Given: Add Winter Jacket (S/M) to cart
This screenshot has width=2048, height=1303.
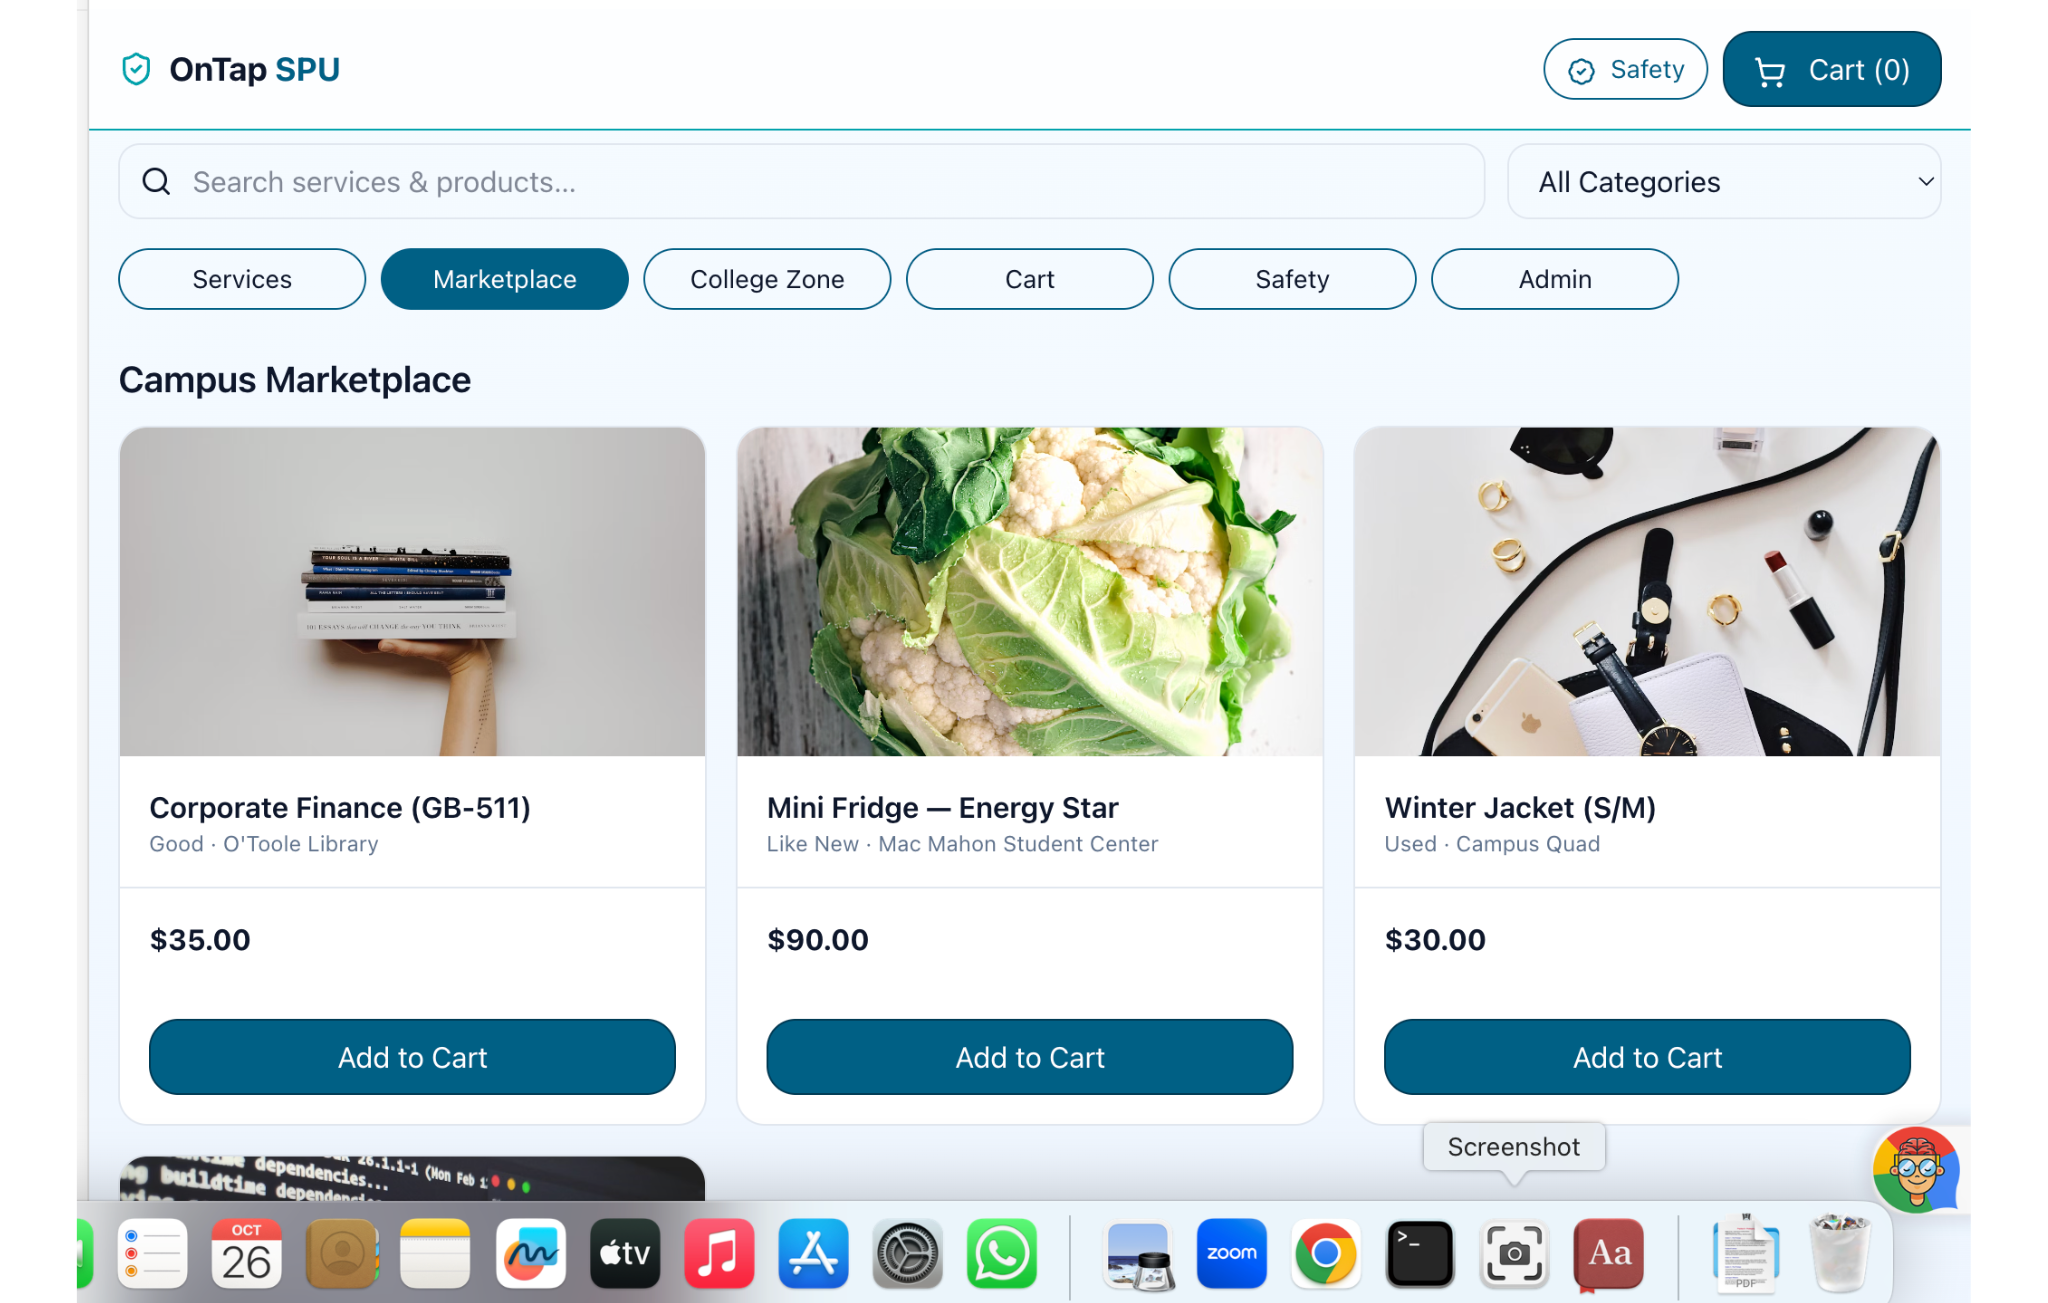Looking at the screenshot, I should [1647, 1057].
